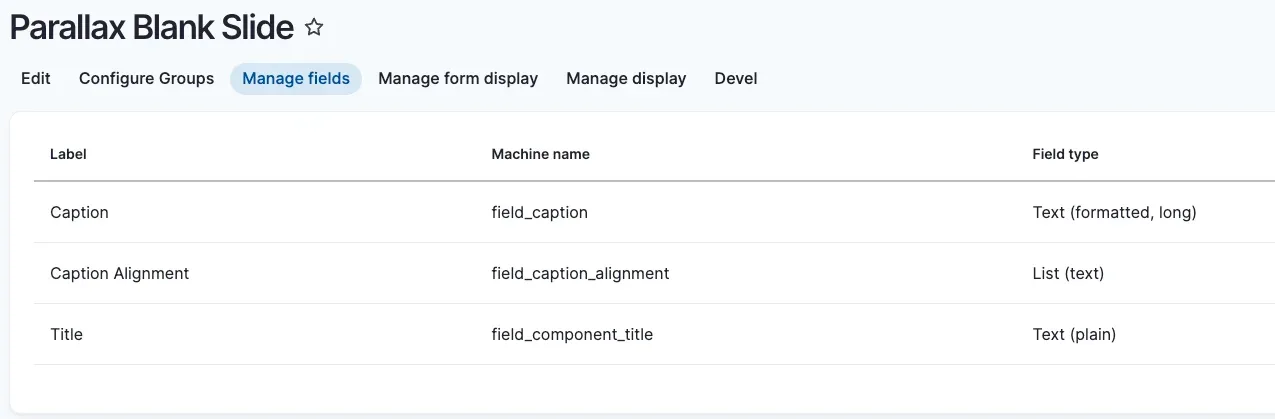
Task: Click the field_caption_alignment machine name
Action: (580, 273)
